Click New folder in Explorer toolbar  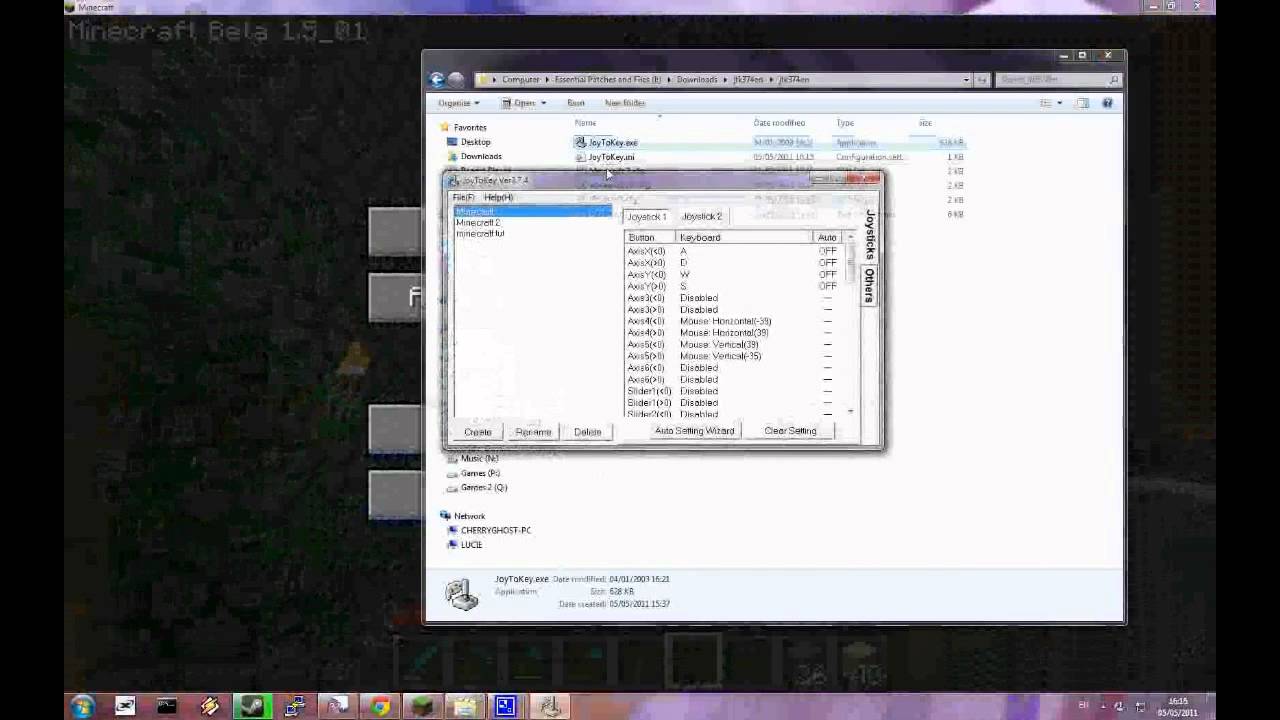point(625,103)
